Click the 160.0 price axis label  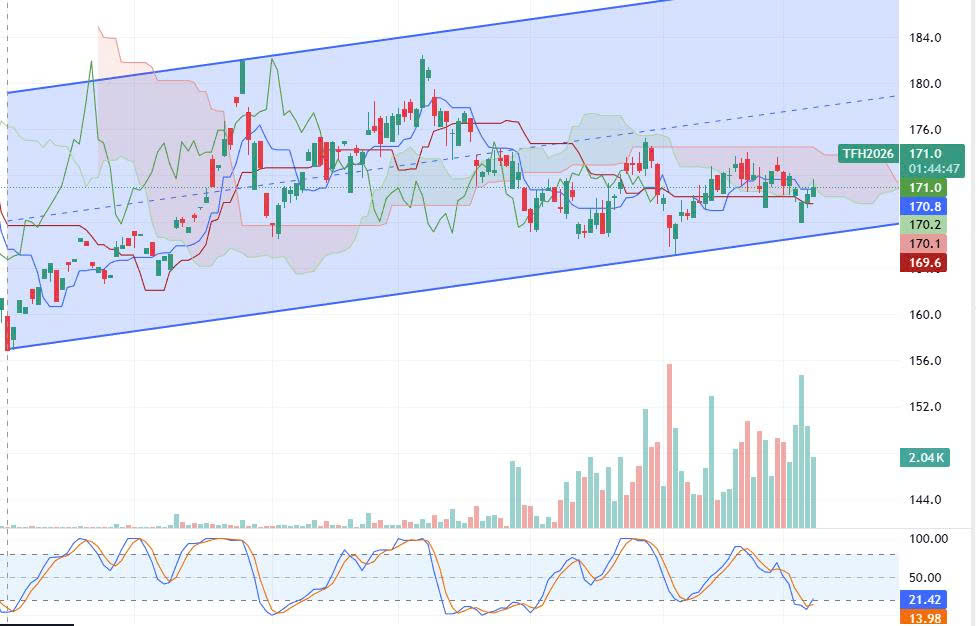[924, 315]
